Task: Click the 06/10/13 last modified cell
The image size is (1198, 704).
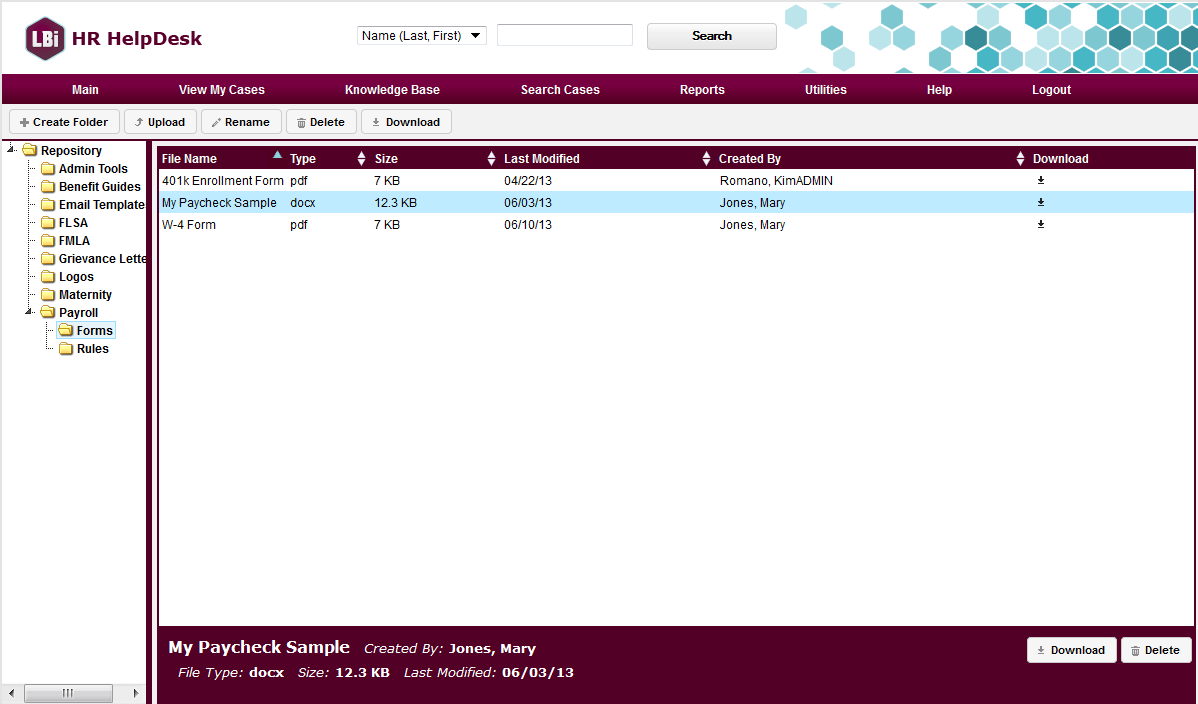Action: [x=528, y=225]
